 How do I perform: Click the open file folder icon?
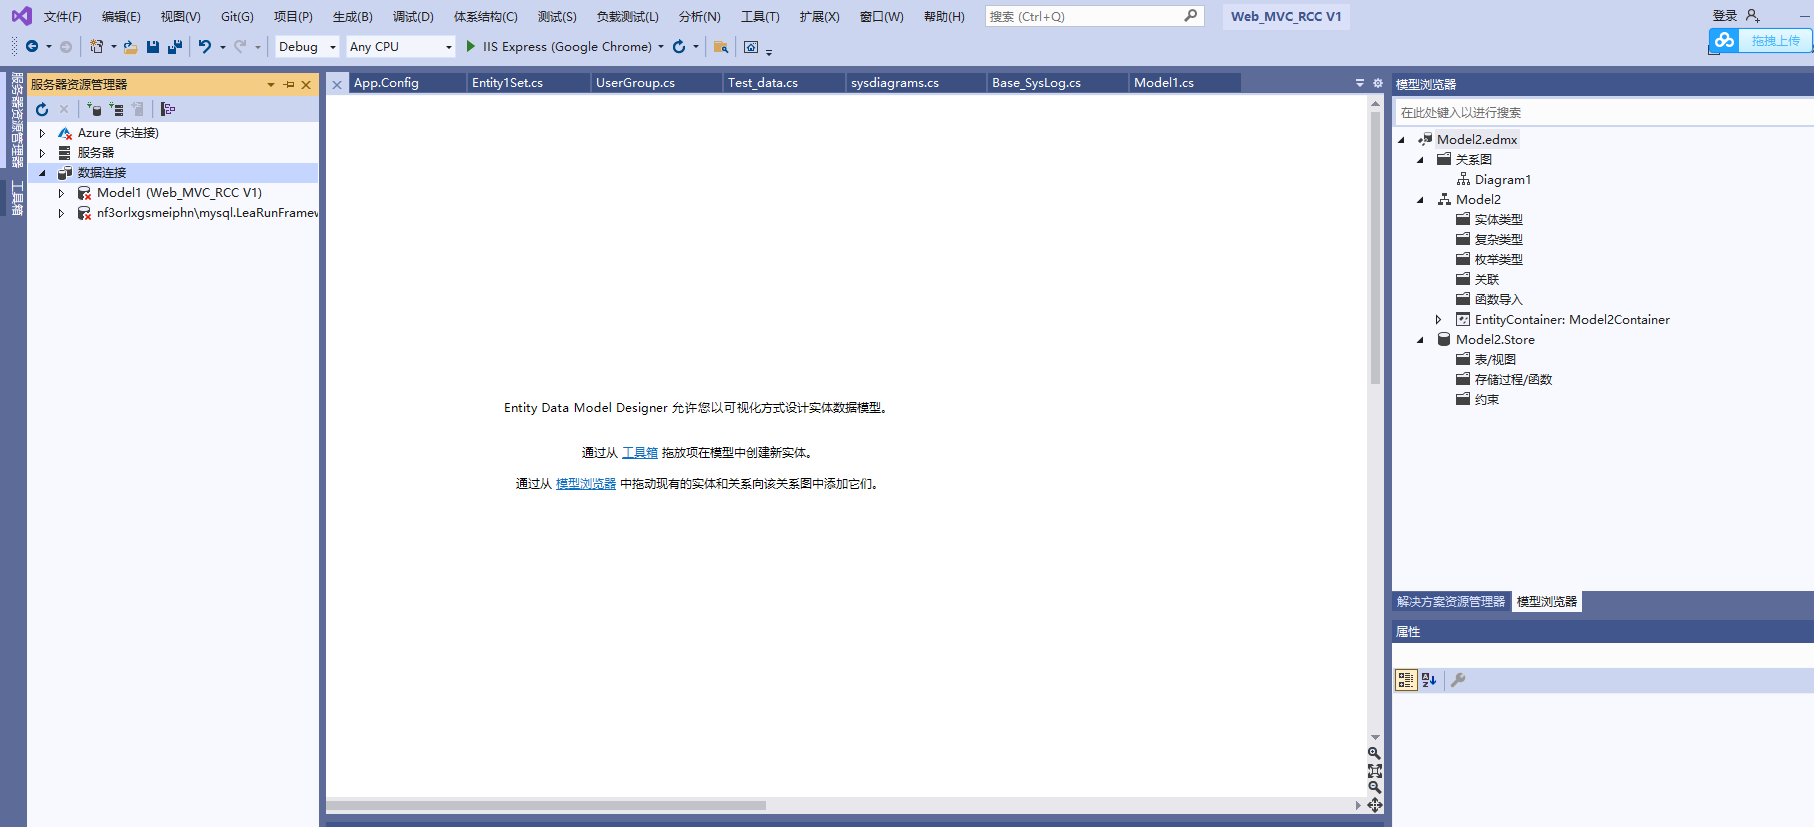click(130, 47)
